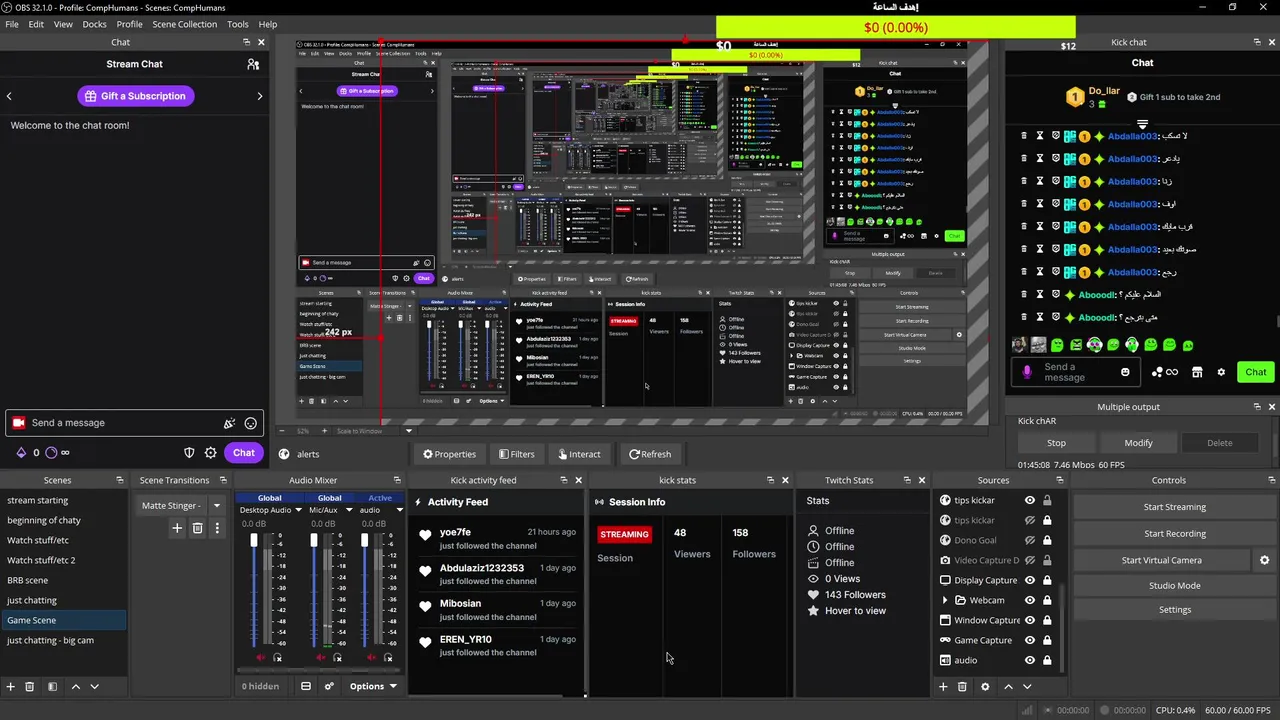Adjust Mic/Aux volume fader
The width and height of the screenshot is (1280, 720).
click(314, 541)
